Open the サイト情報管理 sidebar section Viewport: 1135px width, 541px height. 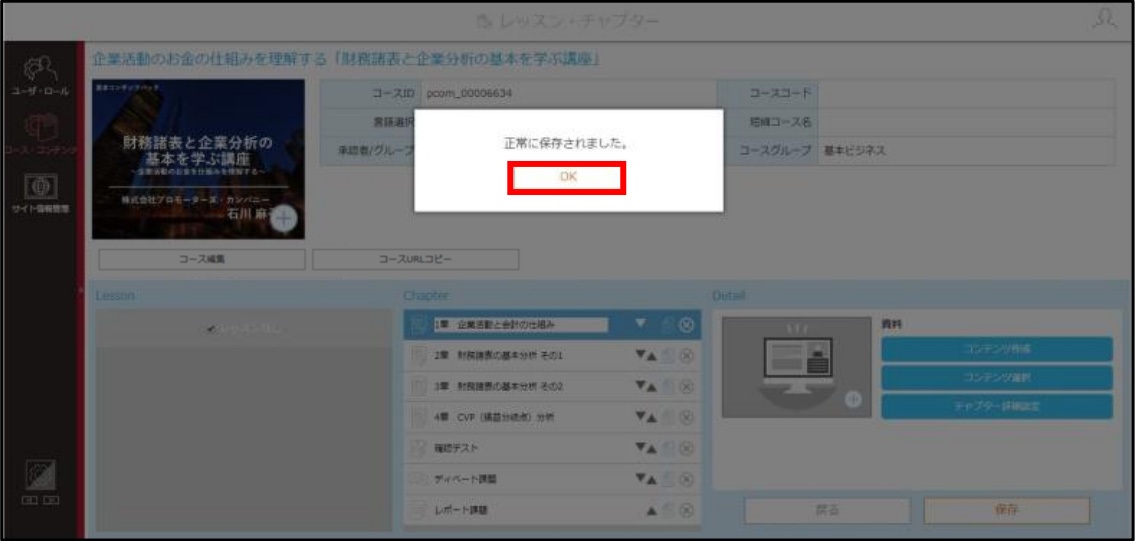pyautogui.click(x=40, y=193)
